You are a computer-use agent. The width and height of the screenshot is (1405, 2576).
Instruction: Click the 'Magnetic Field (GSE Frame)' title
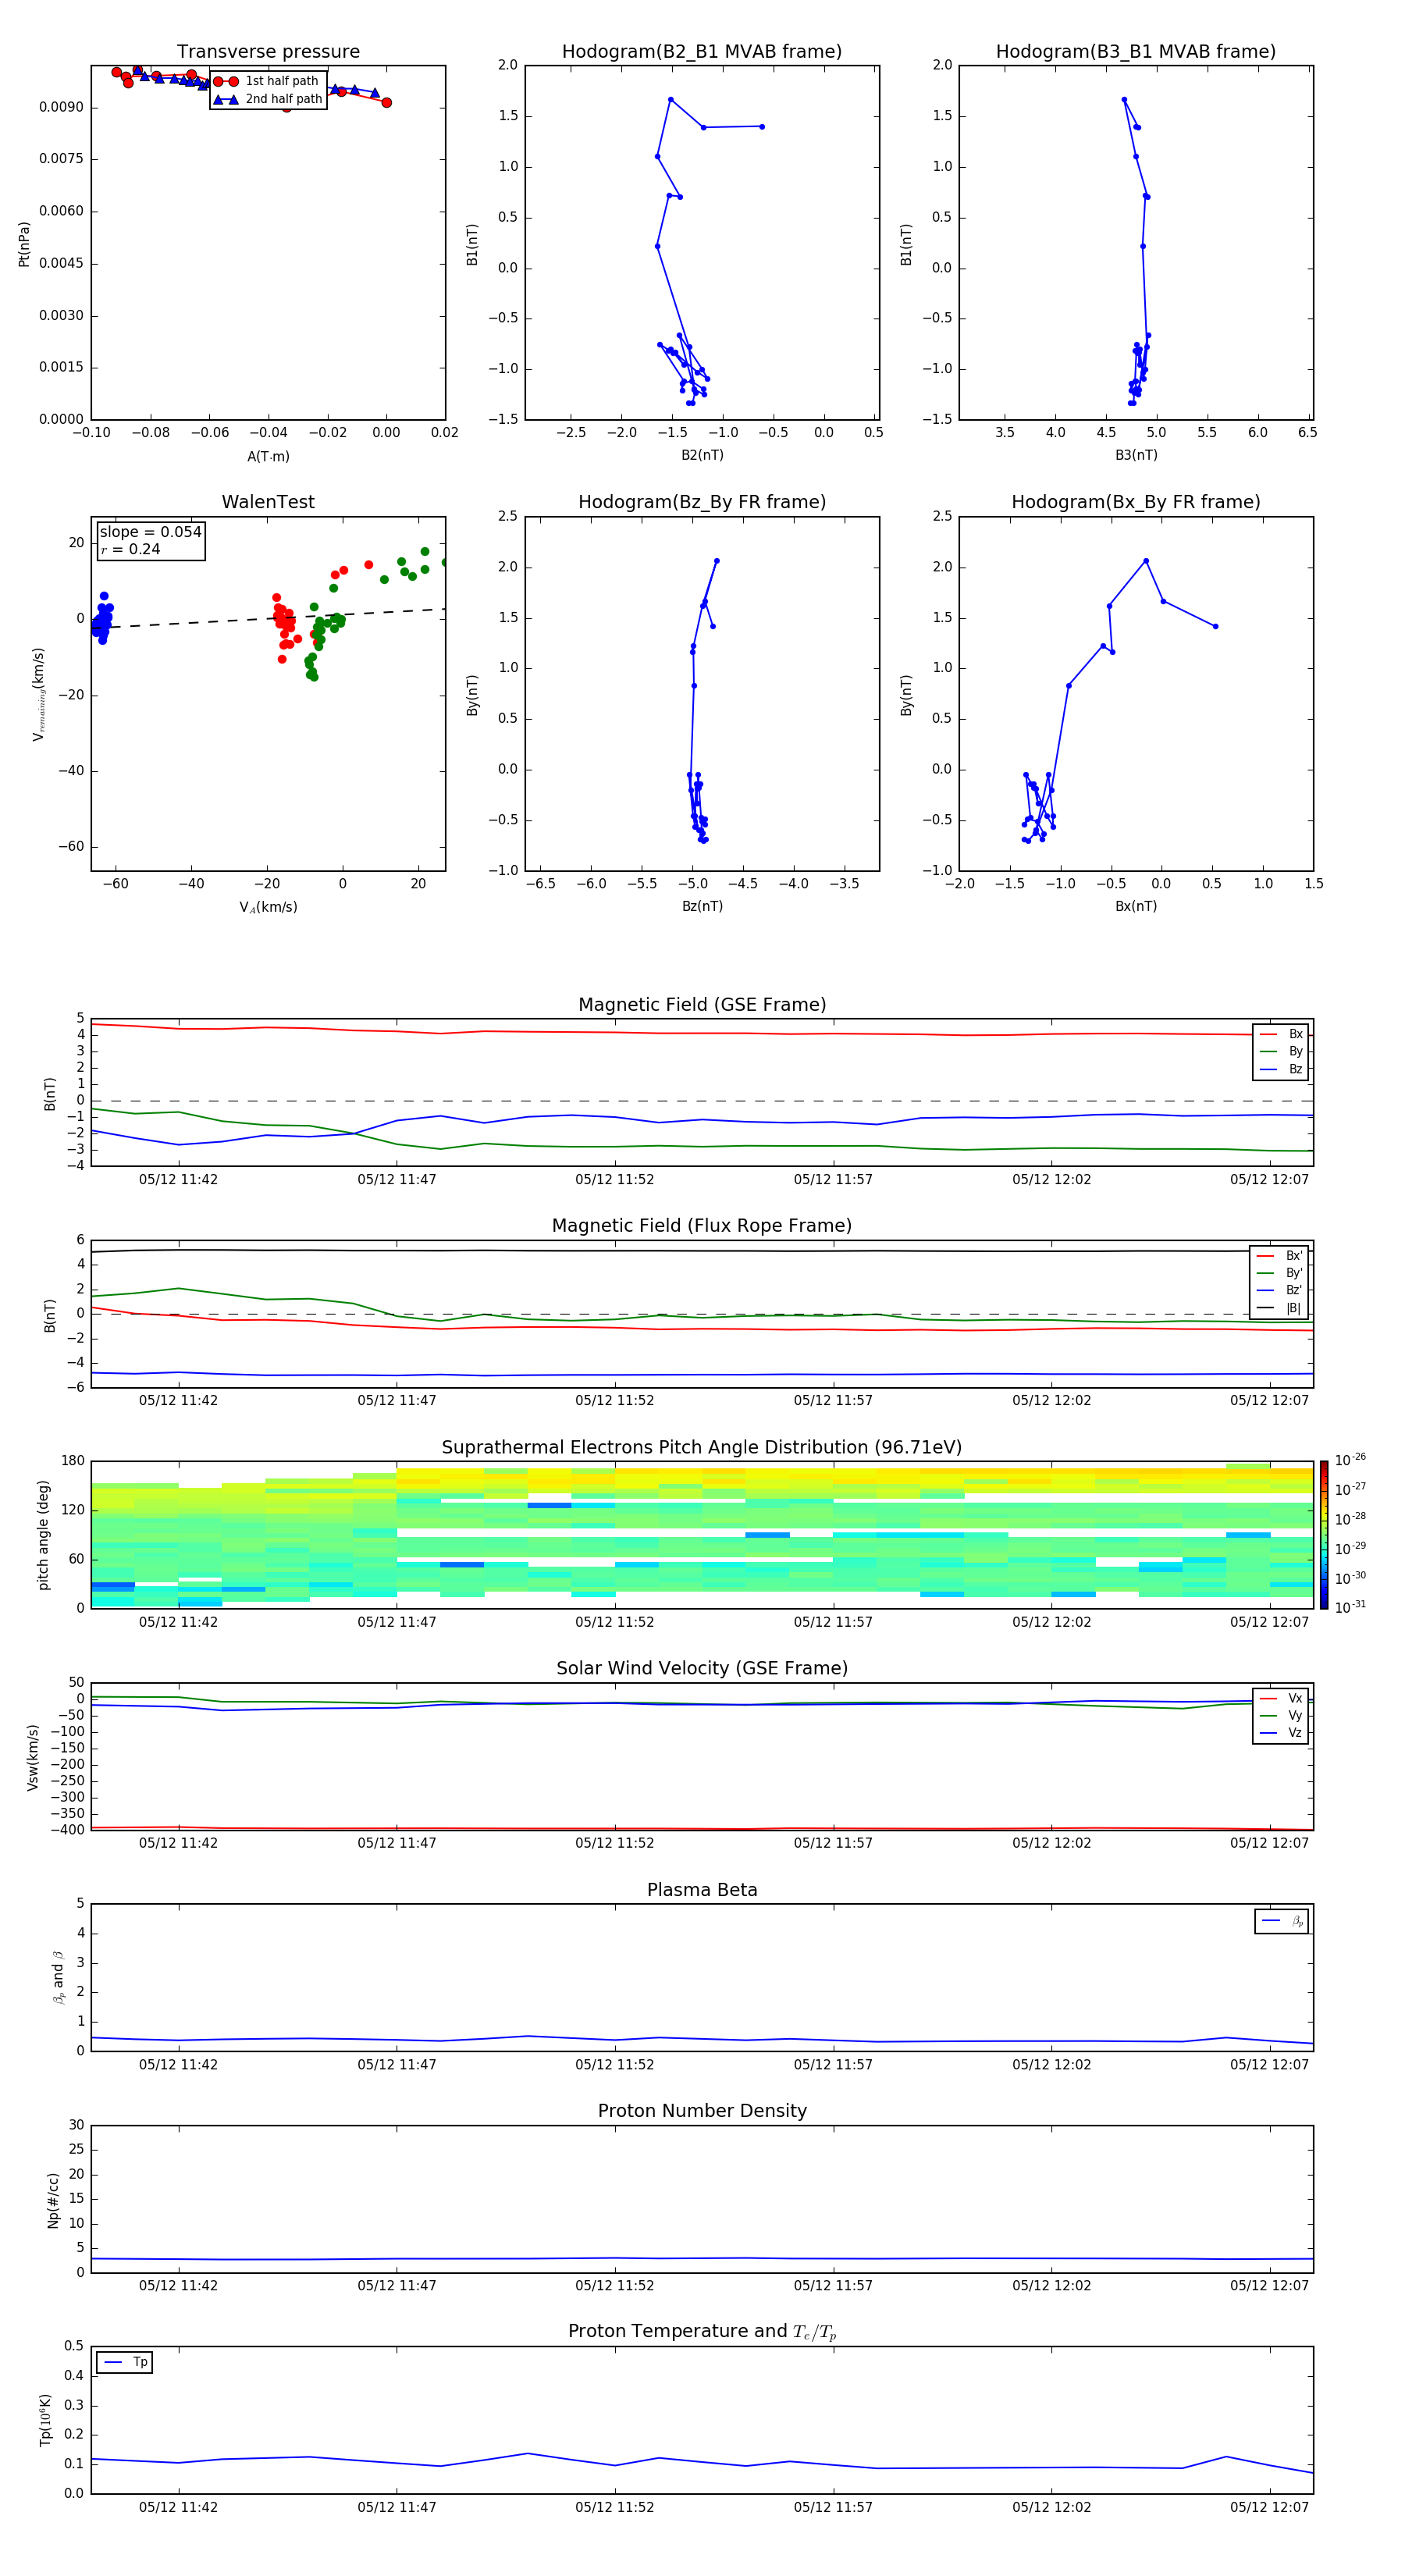pyautogui.click(x=702, y=1005)
